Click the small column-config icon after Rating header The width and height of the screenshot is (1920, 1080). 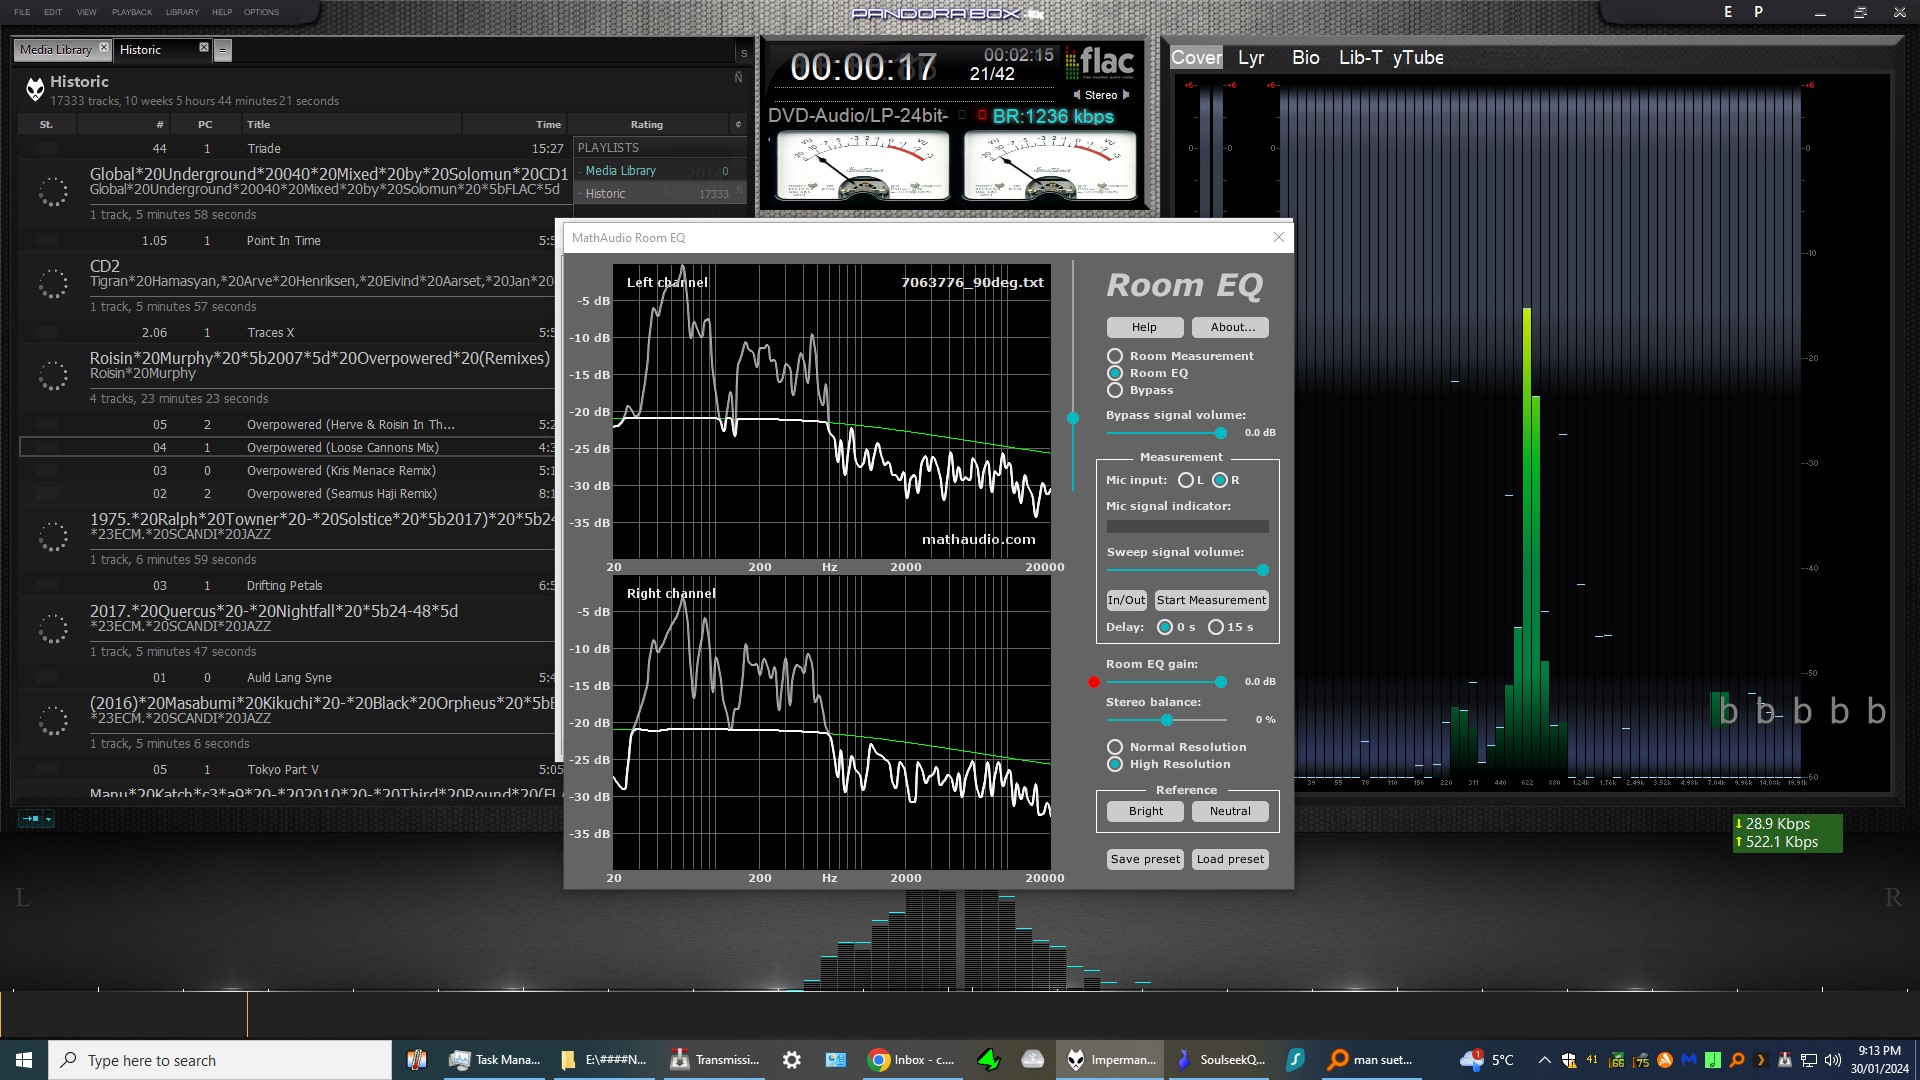coord(738,124)
